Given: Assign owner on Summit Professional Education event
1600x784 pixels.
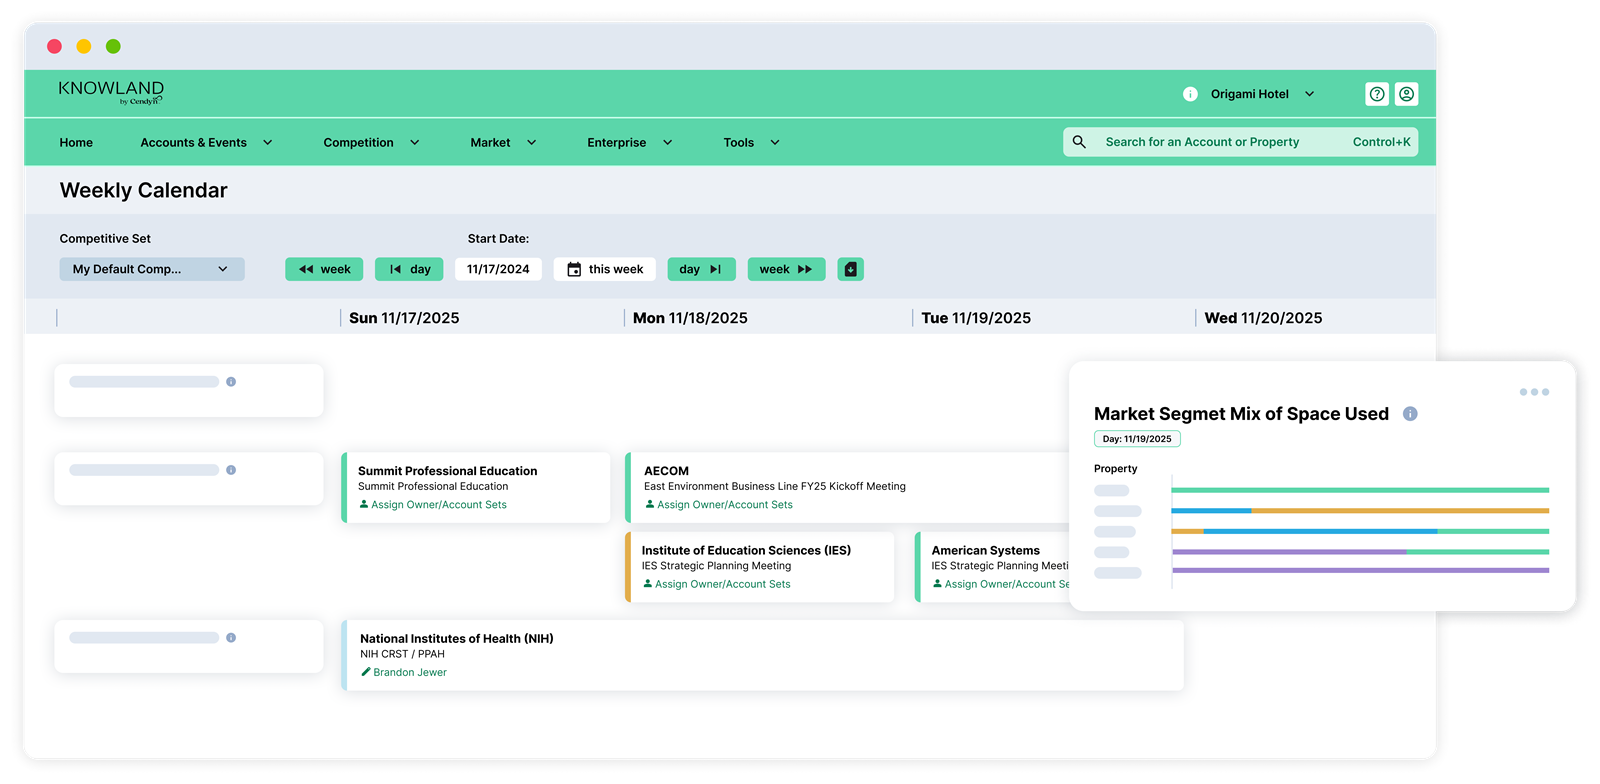Looking at the screenshot, I should click(439, 504).
